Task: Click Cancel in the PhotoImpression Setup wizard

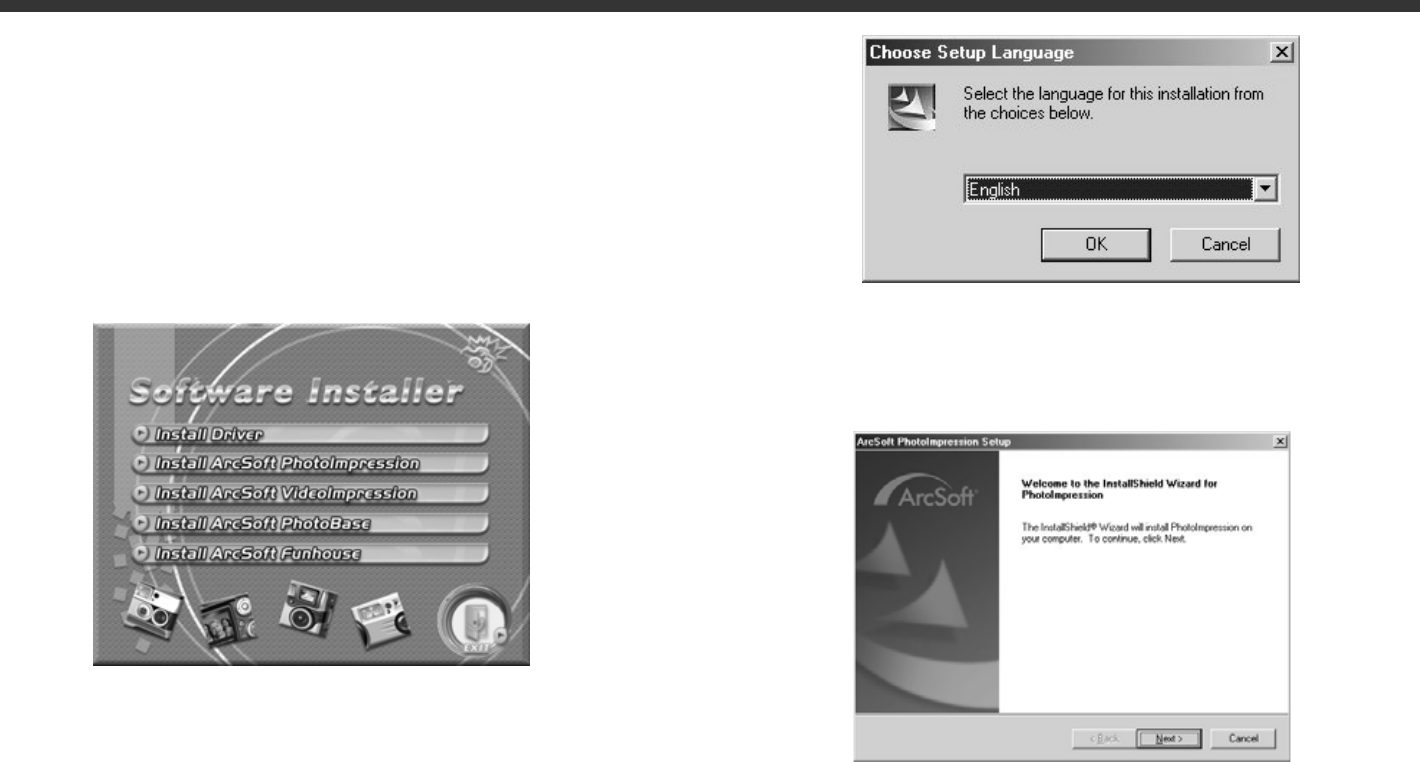Action: click(x=1242, y=738)
